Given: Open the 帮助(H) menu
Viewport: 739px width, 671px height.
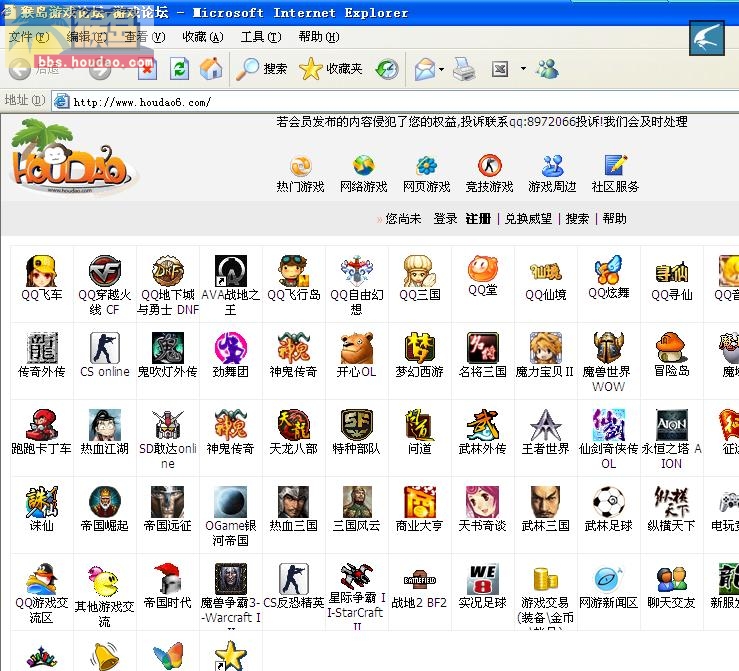Looking at the screenshot, I should click(319, 37).
